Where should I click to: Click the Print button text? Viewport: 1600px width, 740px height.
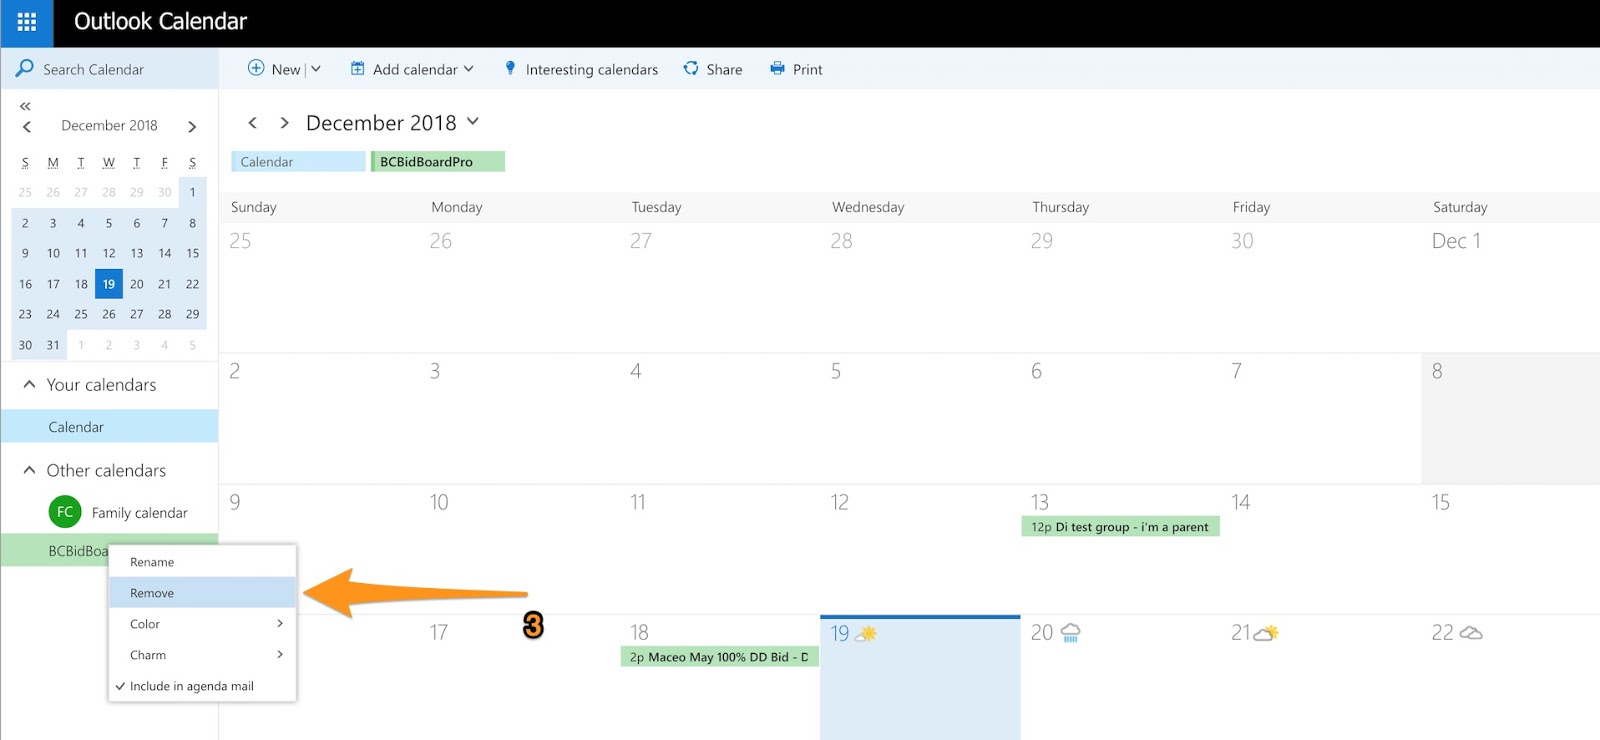pos(808,69)
